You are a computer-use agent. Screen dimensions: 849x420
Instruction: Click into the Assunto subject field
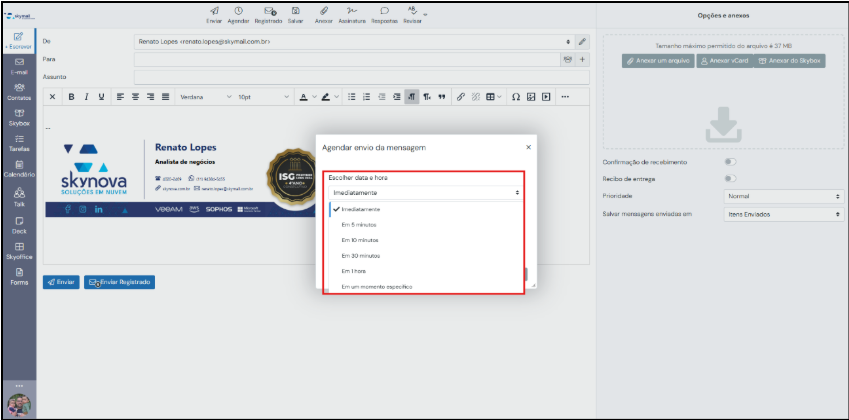pos(362,77)
